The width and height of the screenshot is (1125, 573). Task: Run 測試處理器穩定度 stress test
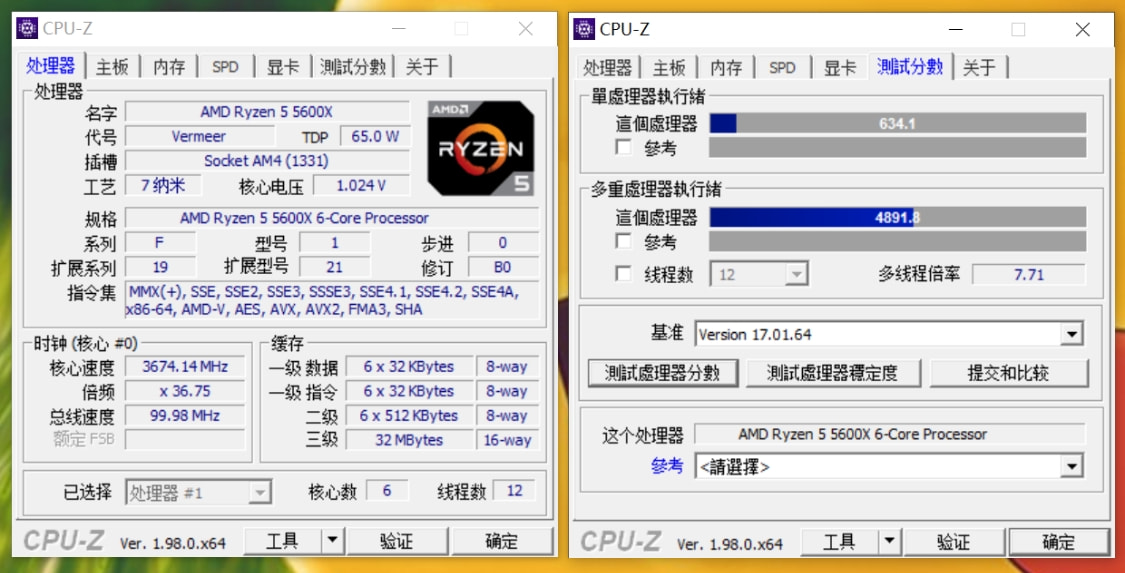tap(833, 373)
